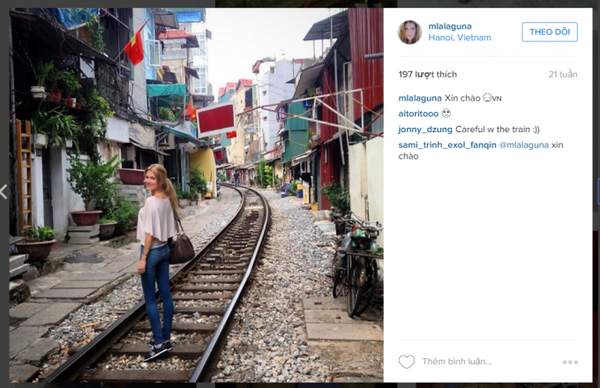Open mlalaguna's profile picture avatar
Image resolution: width=600 pixels, height=388 pixels.
point(409,32)
